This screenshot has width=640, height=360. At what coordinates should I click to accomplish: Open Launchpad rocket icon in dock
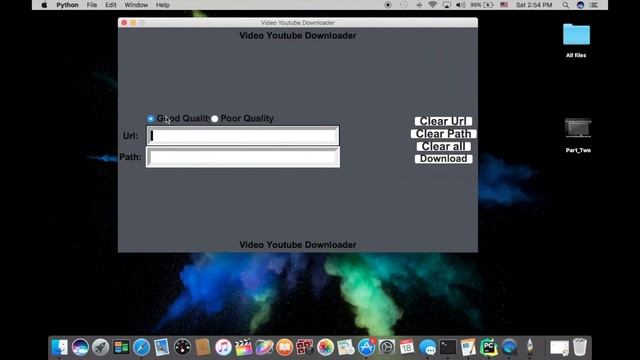100,347
